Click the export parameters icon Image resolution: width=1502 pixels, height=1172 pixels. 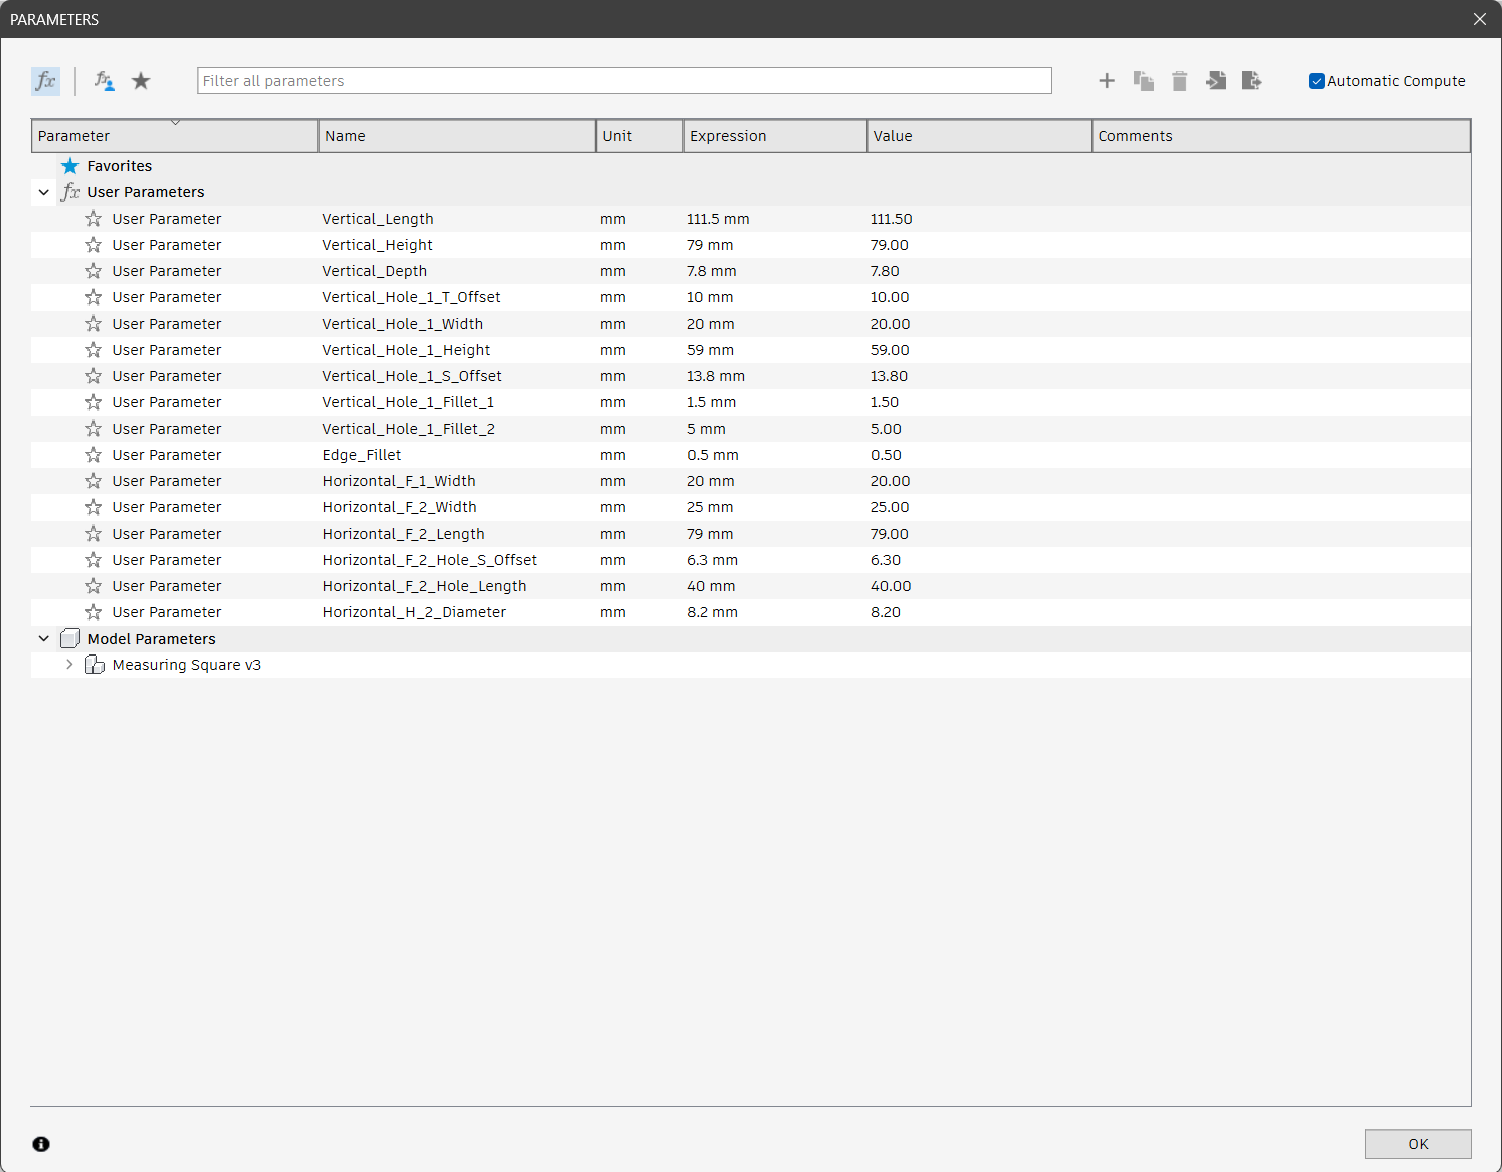tap(1251, 81)
